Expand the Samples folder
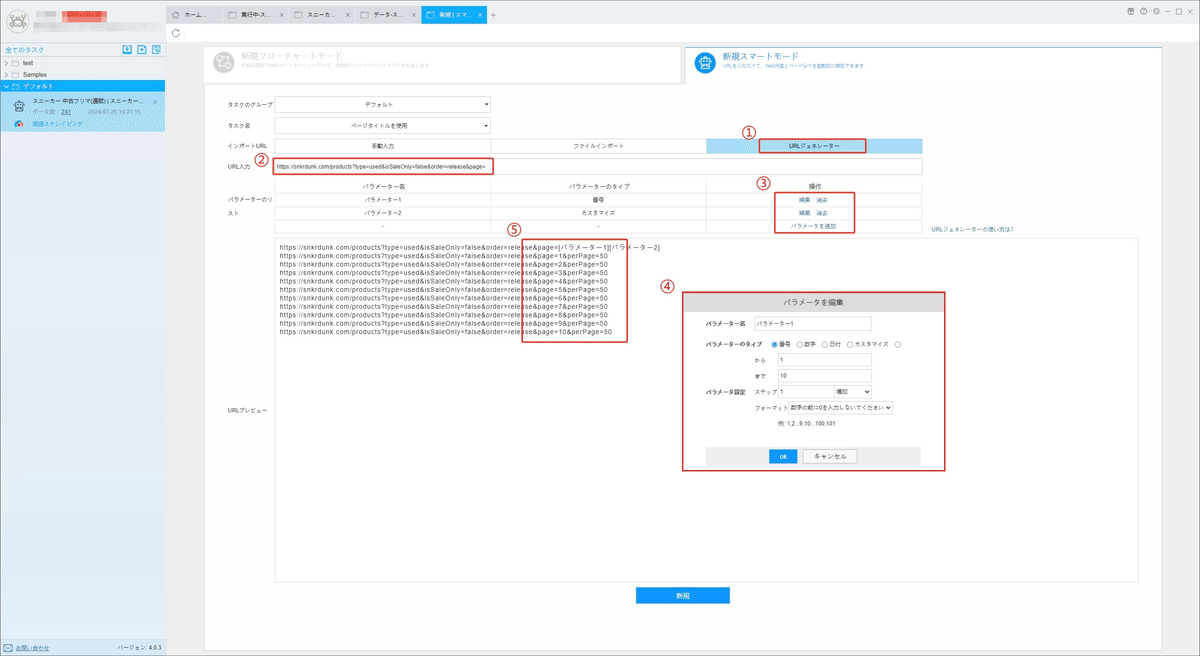The height and width of the screenshot is (656, 1200). pyautogui.click(x=6, y=75)
